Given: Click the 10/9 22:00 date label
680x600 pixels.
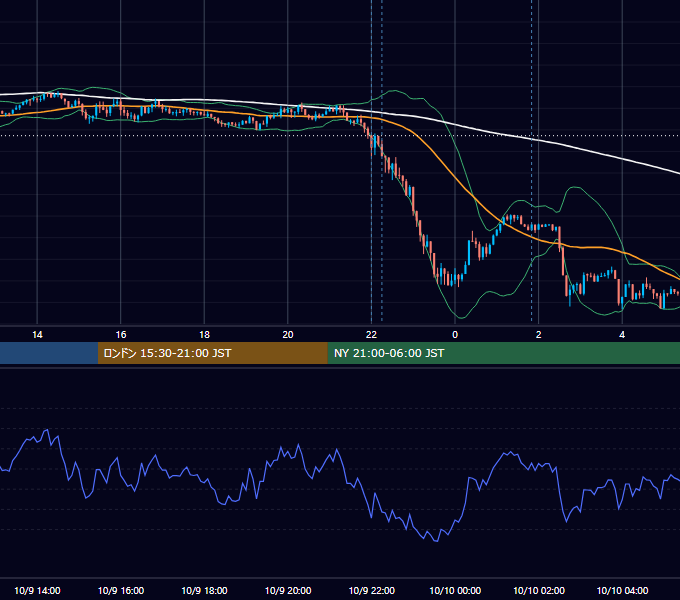Looking at the screenshot, I should coord(372,590).
